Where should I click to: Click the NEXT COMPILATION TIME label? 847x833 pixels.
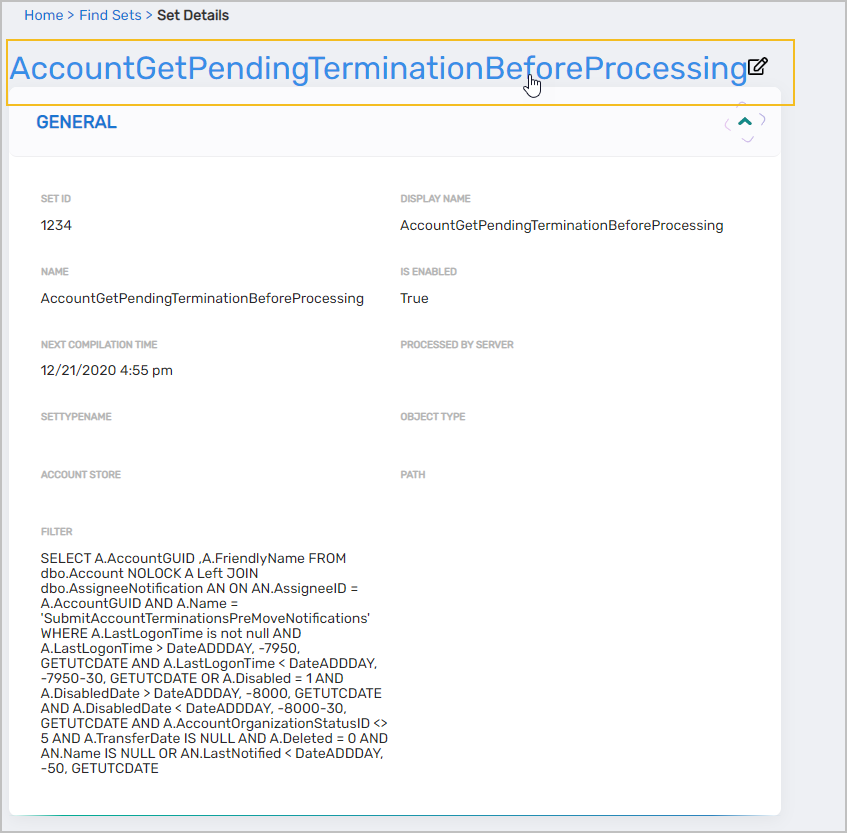[x=99, y=345]
